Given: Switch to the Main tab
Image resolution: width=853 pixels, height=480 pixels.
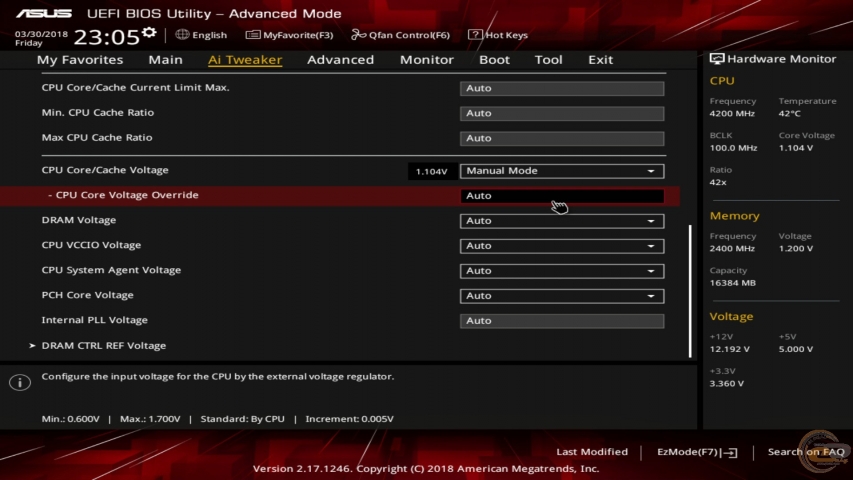Looking at the screenshot, I should (x=165, y=60).
